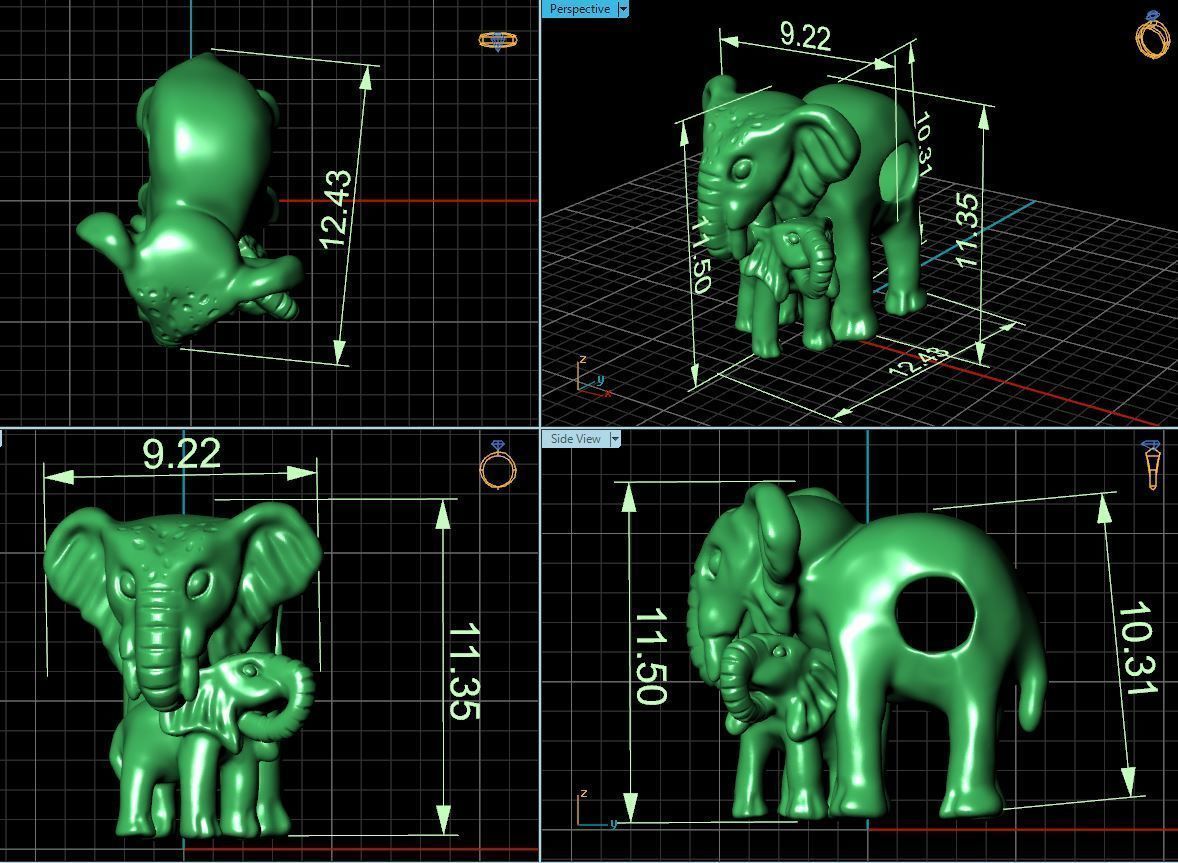Select the 11.35 dimension in the Perspective viewport
1178x863 pixels.
click(x=968, y=230)
